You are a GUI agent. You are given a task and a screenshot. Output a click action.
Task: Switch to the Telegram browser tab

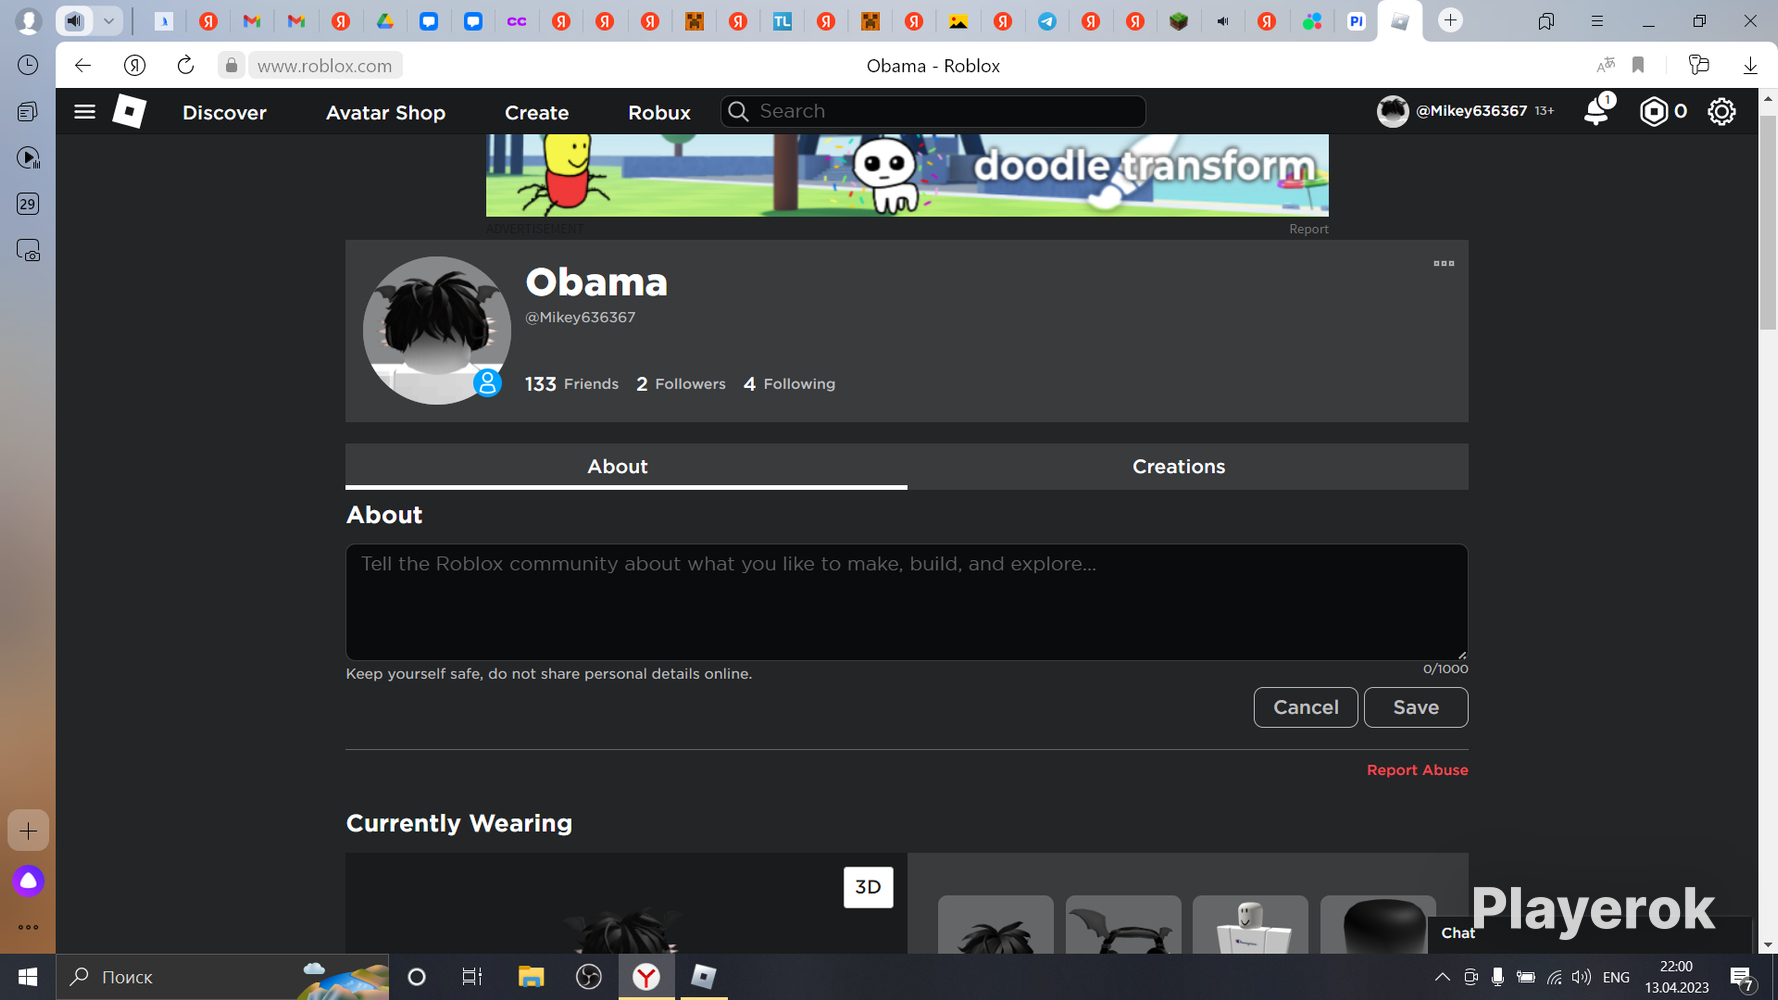pyautogui.click(x=1047, y=21)
